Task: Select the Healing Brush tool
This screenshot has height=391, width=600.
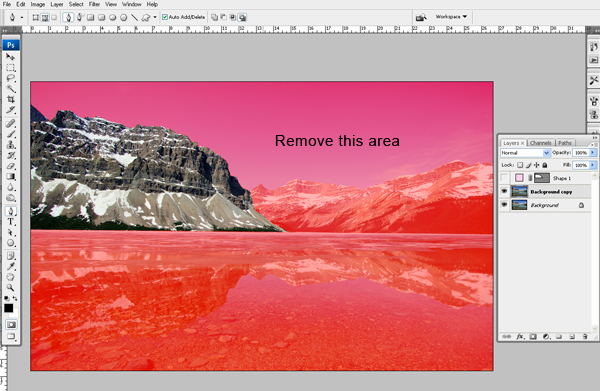Action: (10, 124)
